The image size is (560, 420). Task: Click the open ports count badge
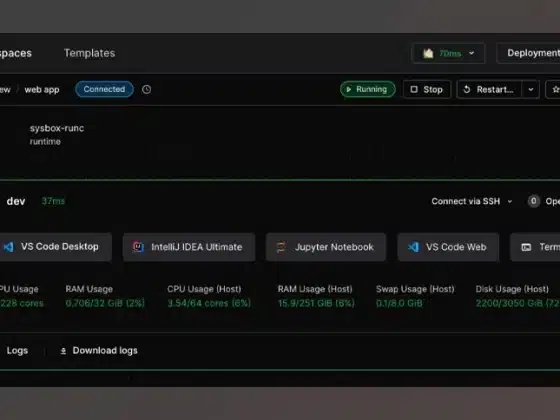[534, 201]
